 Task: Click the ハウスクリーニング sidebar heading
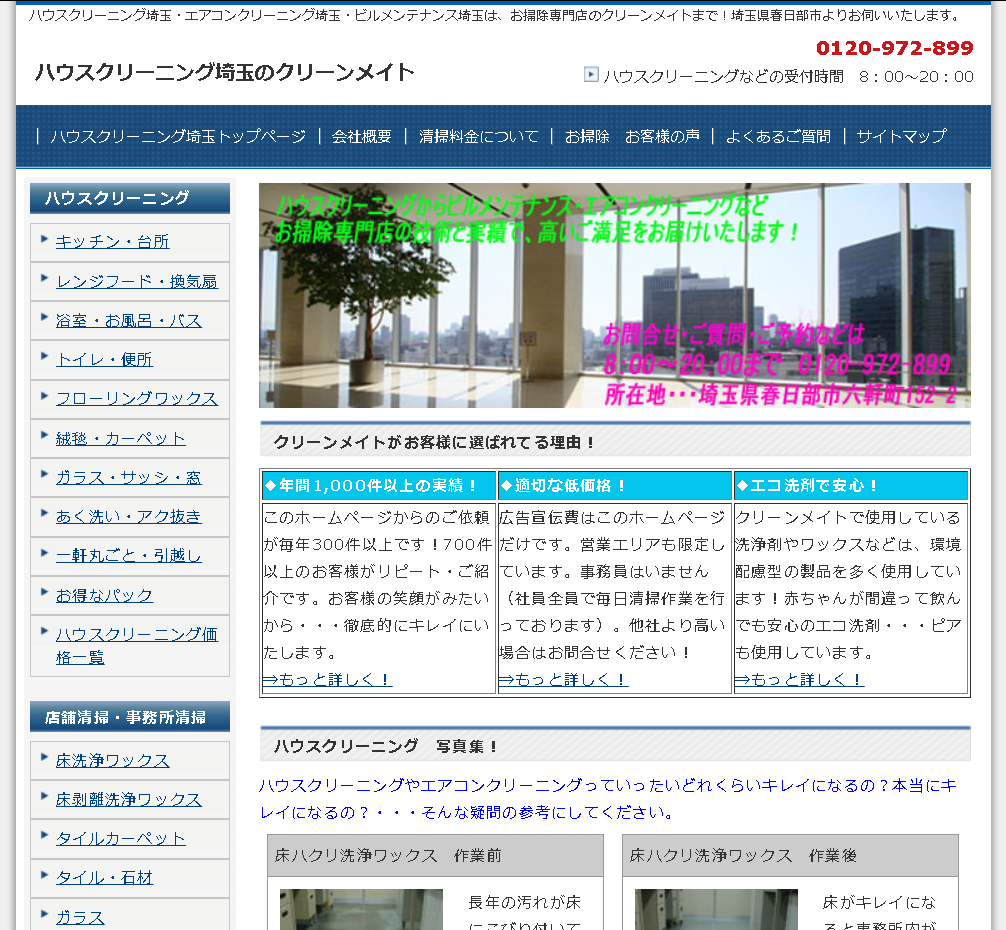[130, 198]
